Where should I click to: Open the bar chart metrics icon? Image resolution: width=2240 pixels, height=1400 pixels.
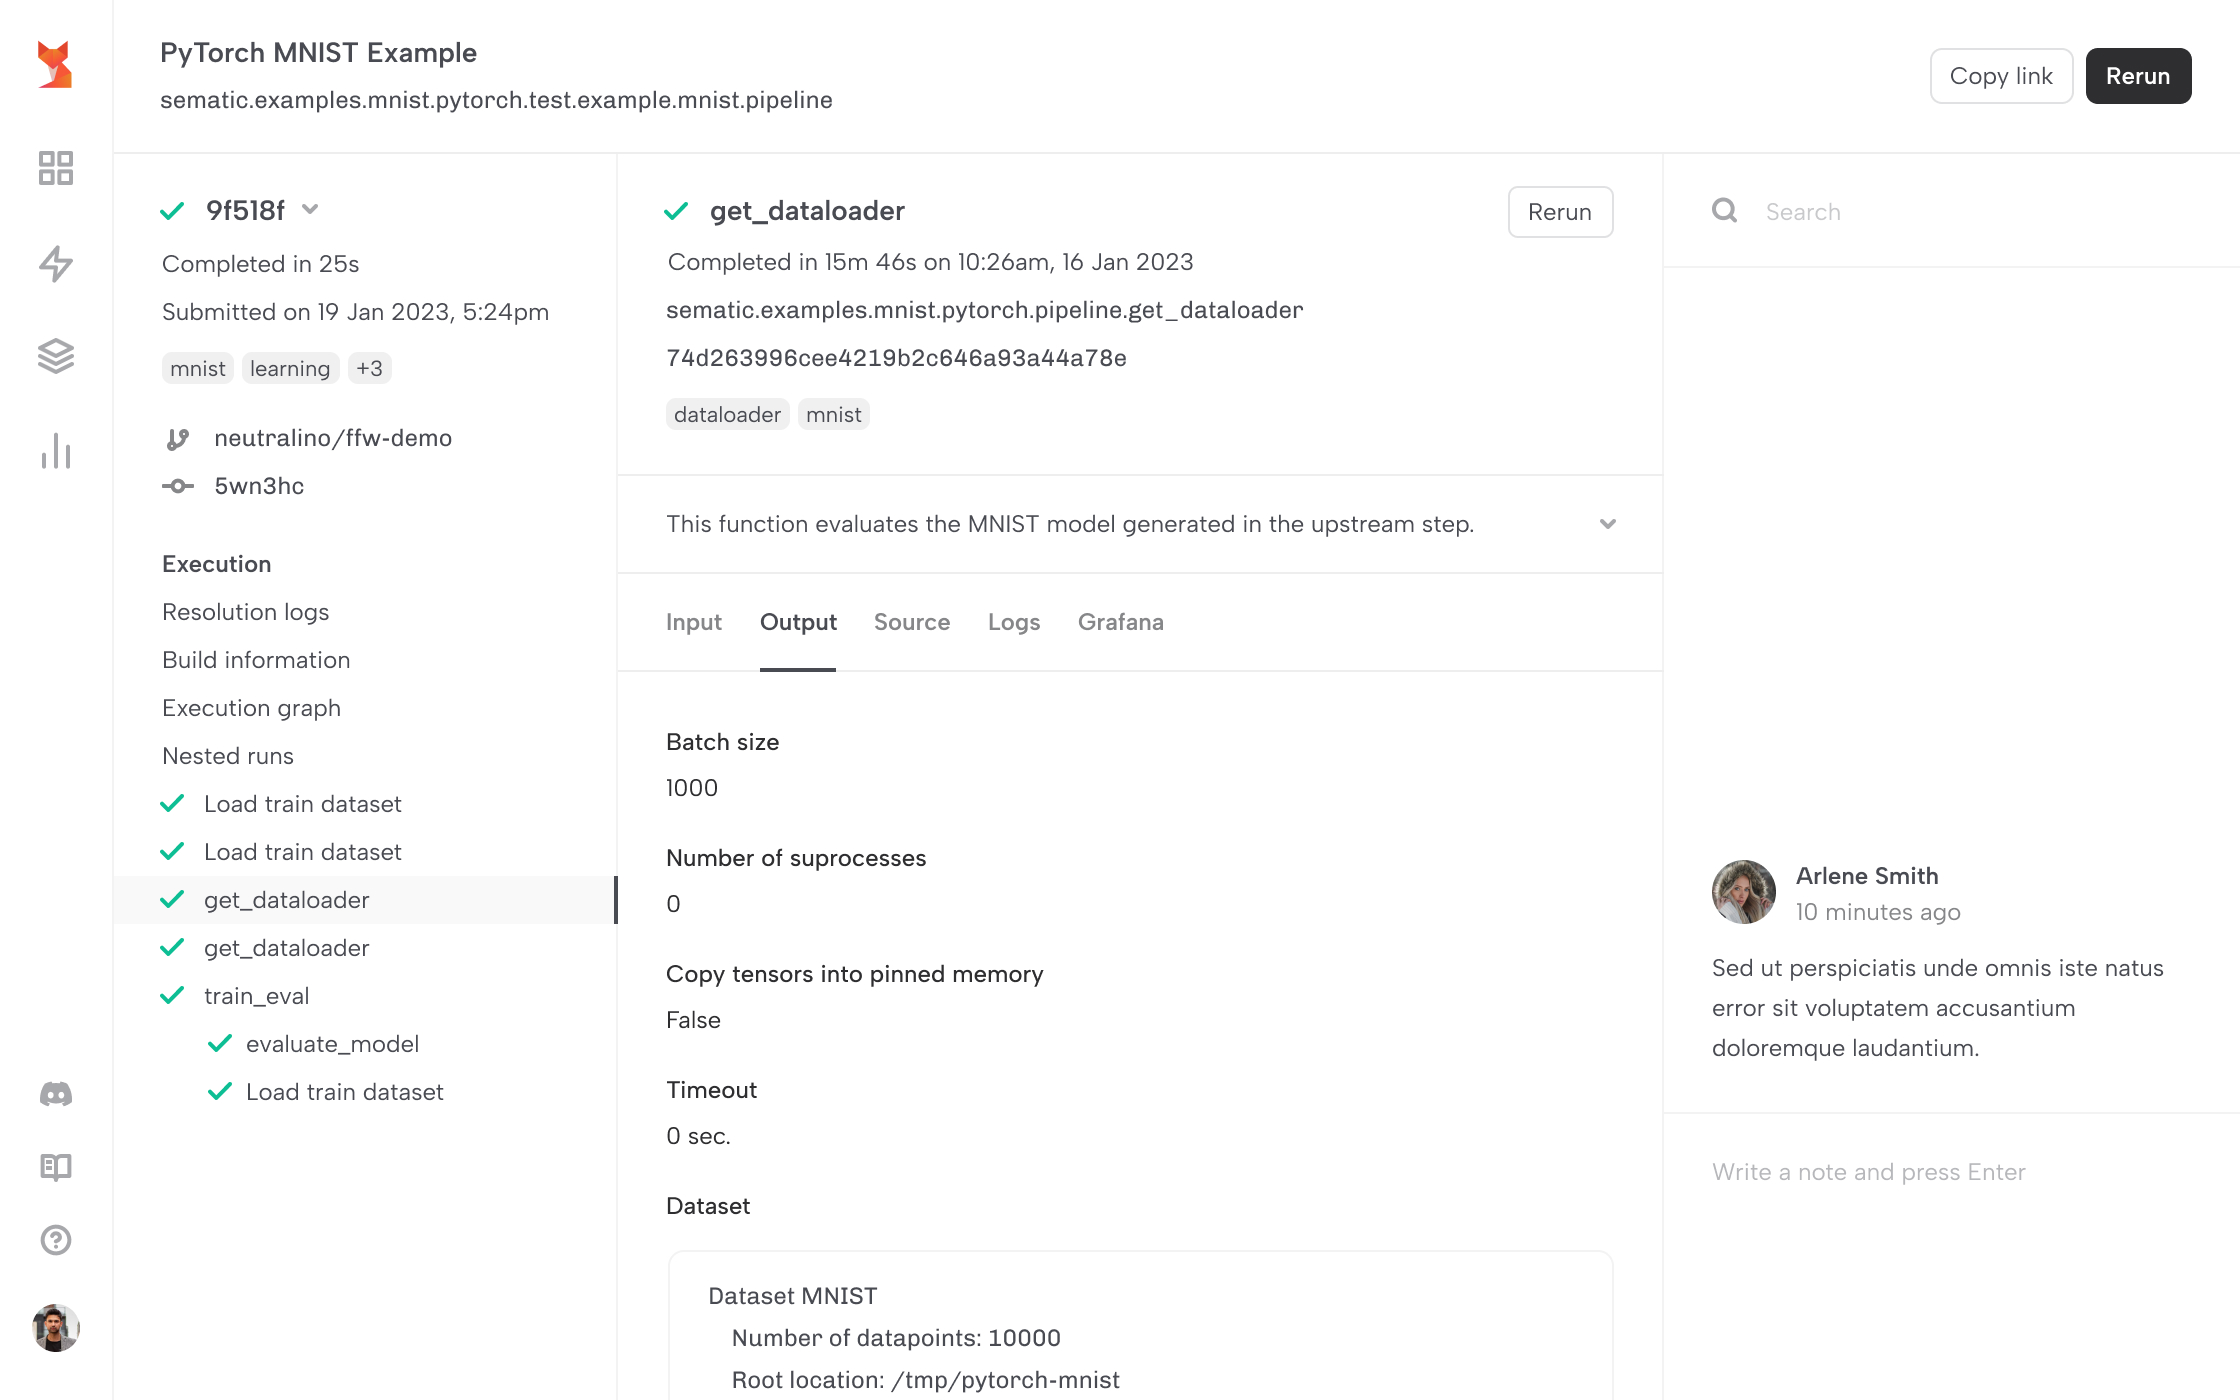(x=56, y=451)
